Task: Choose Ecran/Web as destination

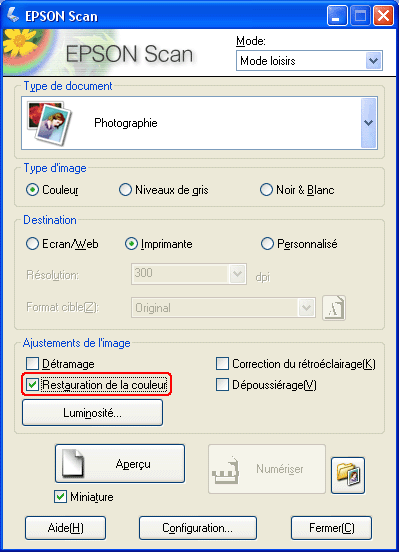Action: (x=32, y=244)
